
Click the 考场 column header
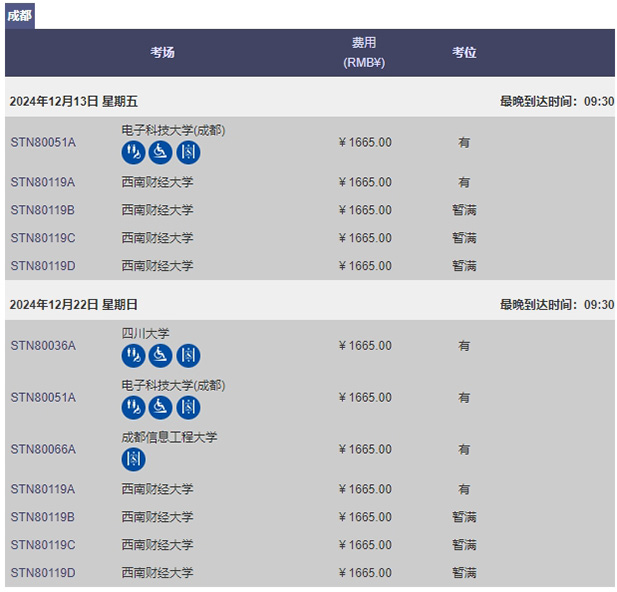click(x=162, y=52)
